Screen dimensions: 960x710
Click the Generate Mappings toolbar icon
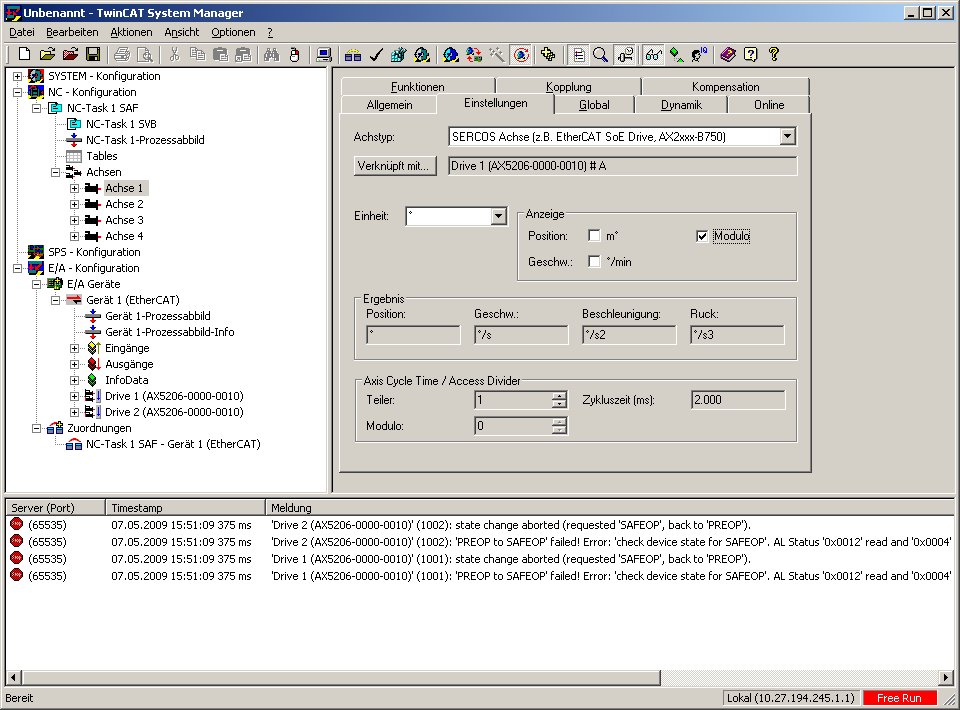353,54
